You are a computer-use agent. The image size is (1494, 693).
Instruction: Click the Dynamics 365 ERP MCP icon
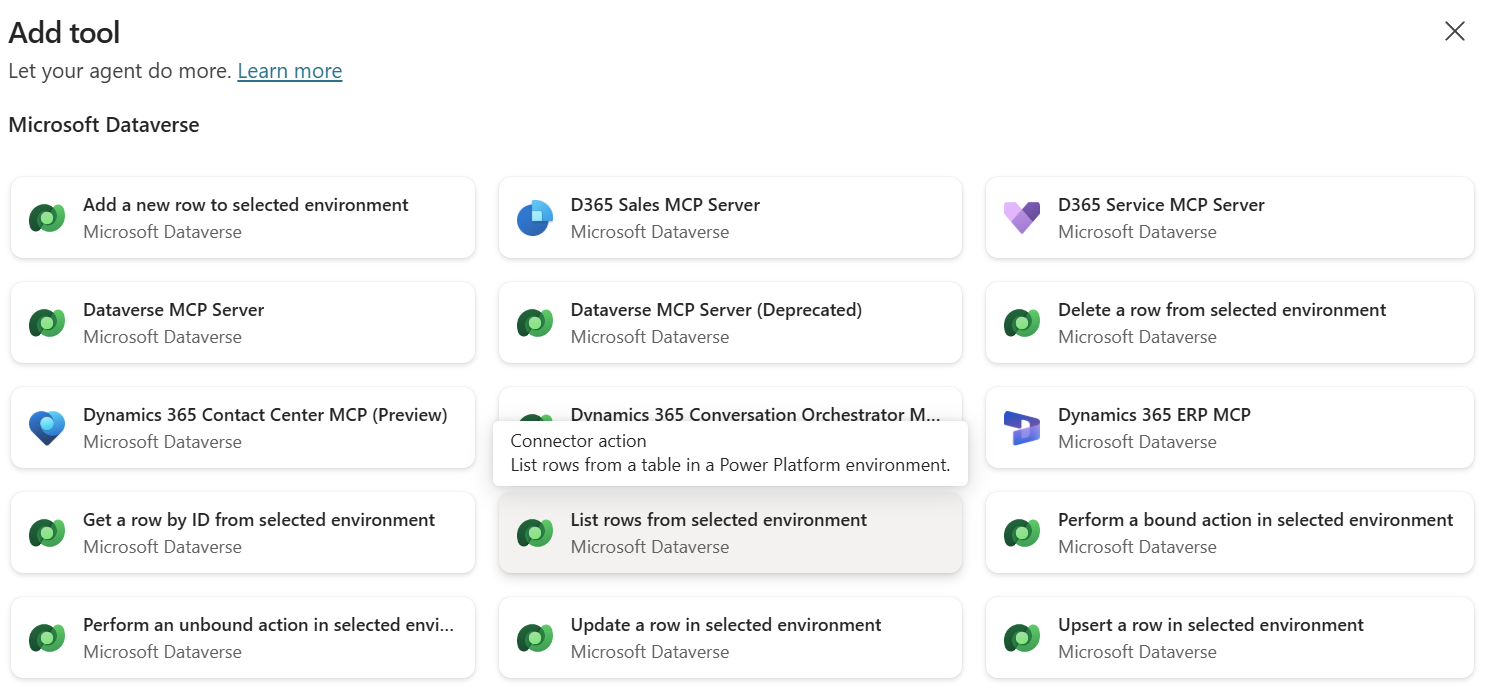[1022, 428]
